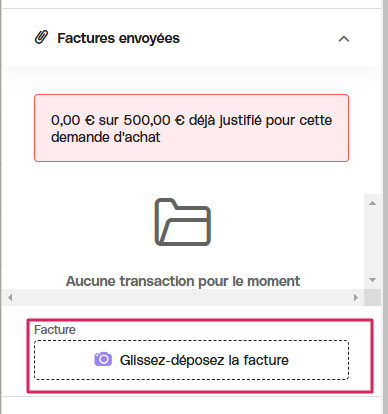
Task: Click the red justification alert box
Action: [x=191, y=128]
